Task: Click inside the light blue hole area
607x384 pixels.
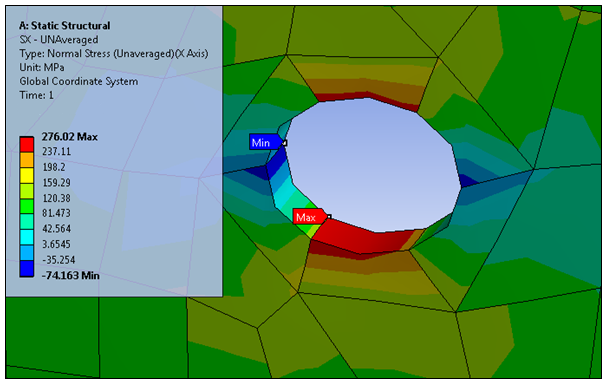Action: coord(372,166)
